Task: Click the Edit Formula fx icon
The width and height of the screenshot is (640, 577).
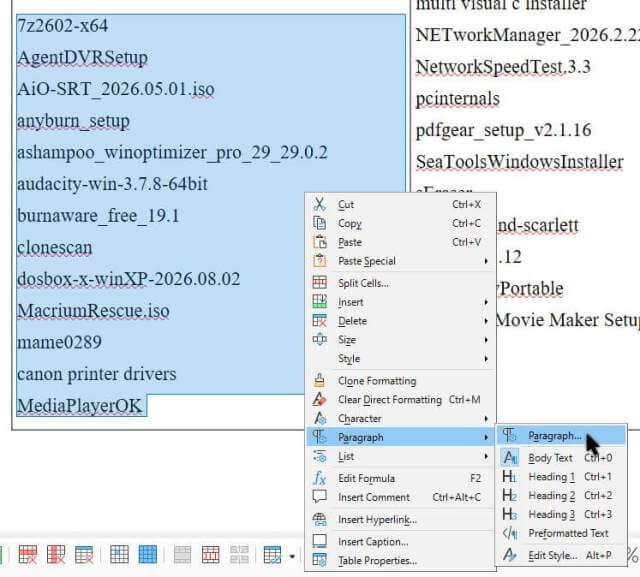Action: (320, 478)
